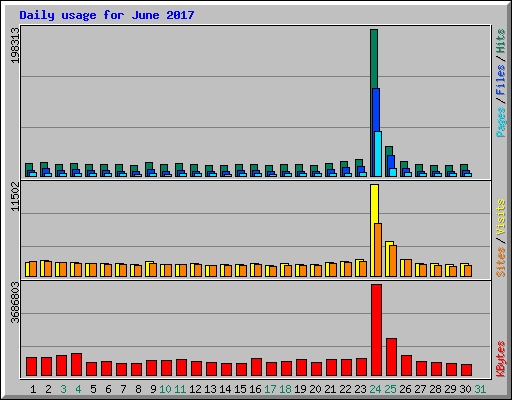Screen dimensions: 512x400
Task: Click the red KBytes bar for day 4
Action: click(x=76, y=364)
